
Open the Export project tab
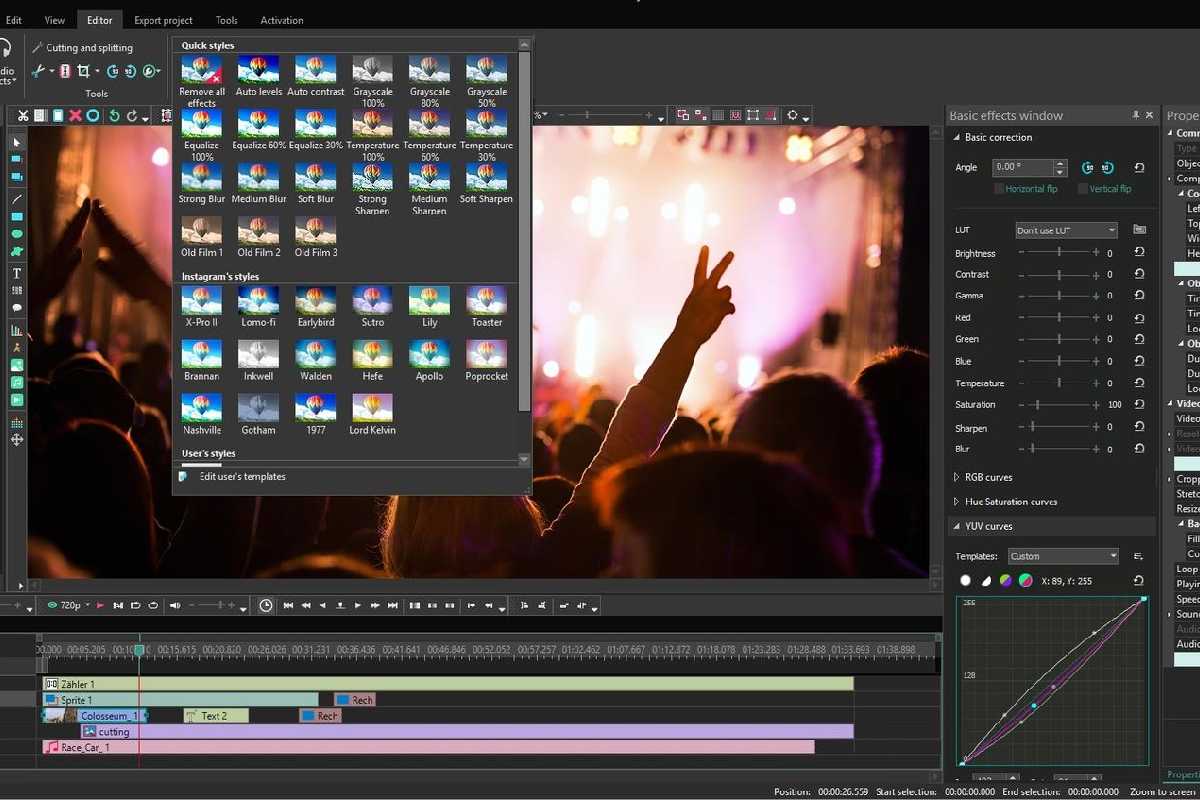163,20
